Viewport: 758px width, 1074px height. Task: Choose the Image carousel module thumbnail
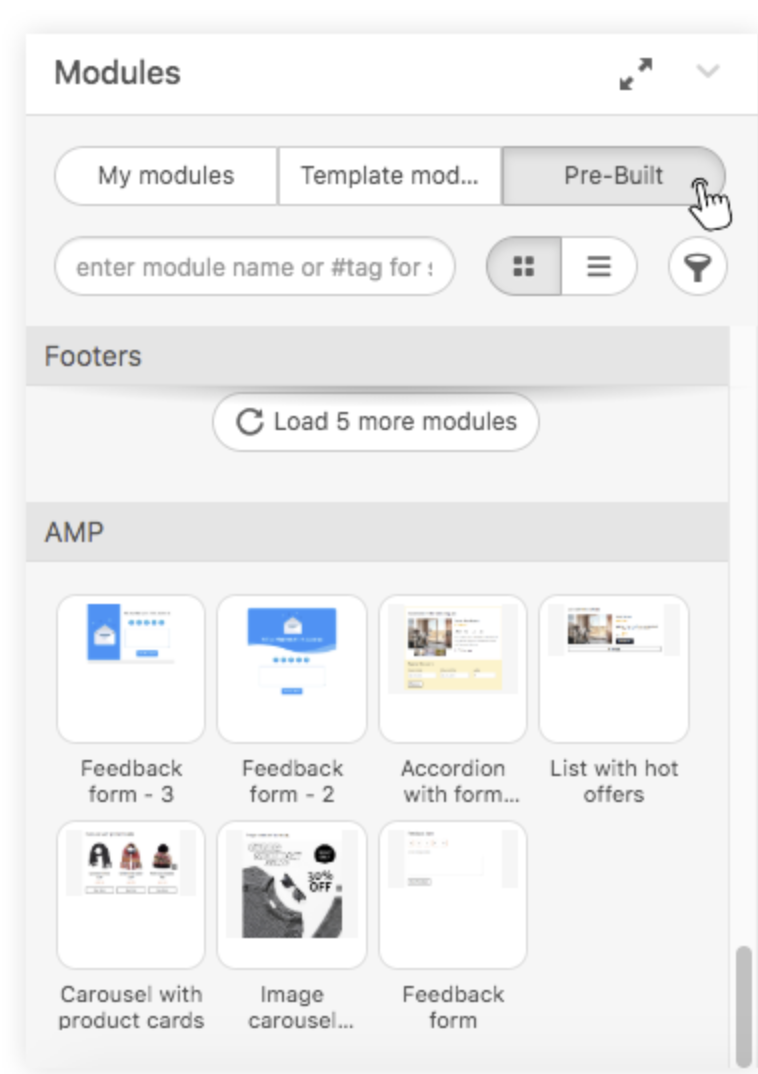(292, 895)
